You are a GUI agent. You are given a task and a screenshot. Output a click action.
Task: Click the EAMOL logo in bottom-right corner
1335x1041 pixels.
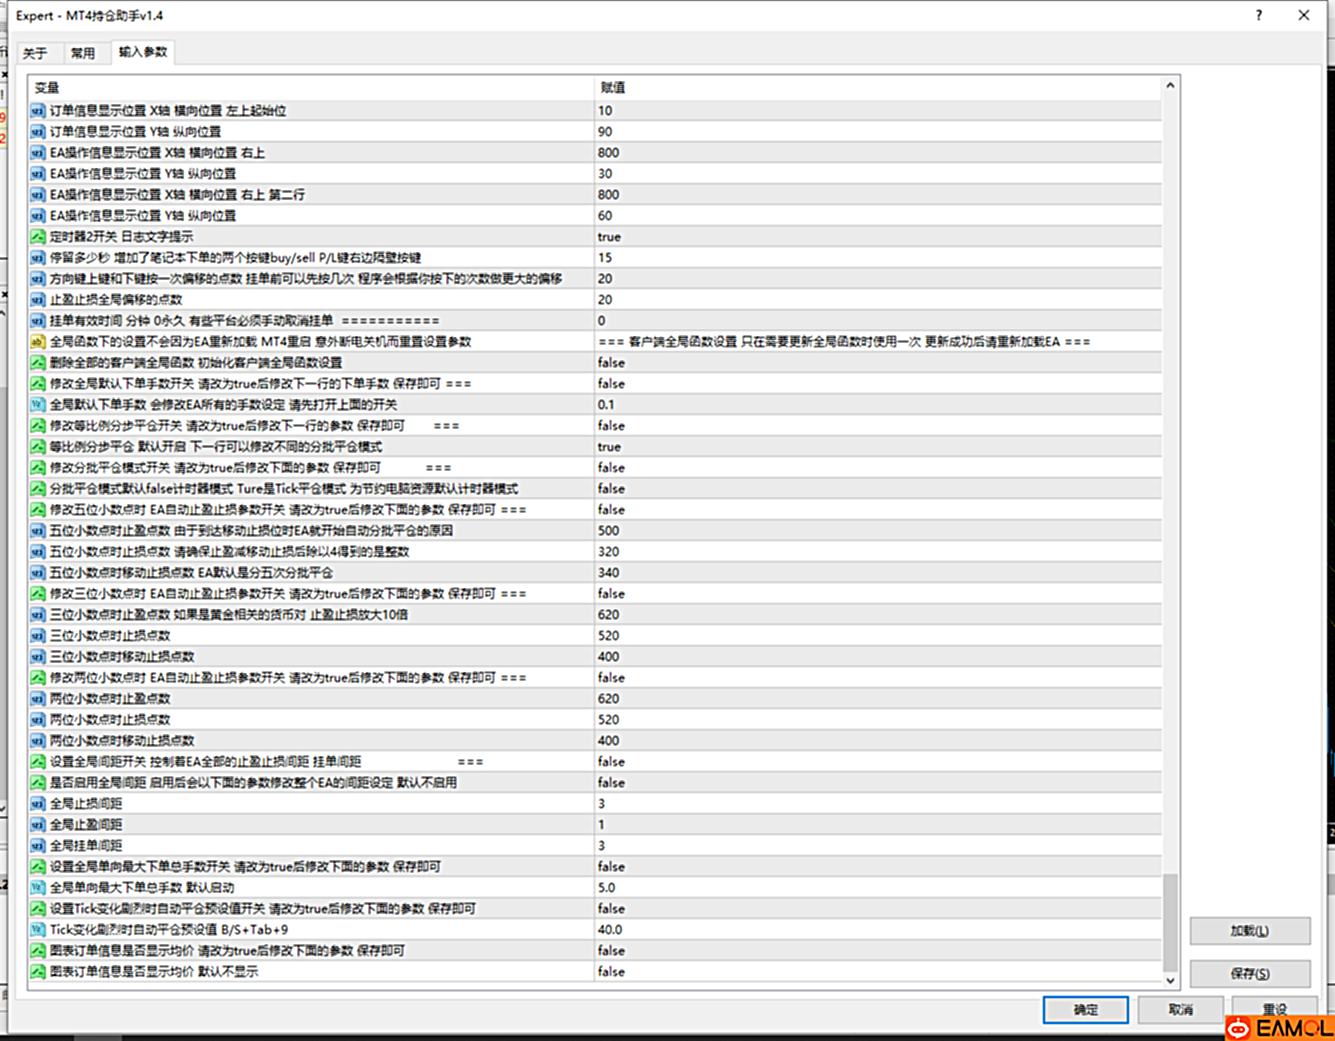[x=1280, y=1028]
